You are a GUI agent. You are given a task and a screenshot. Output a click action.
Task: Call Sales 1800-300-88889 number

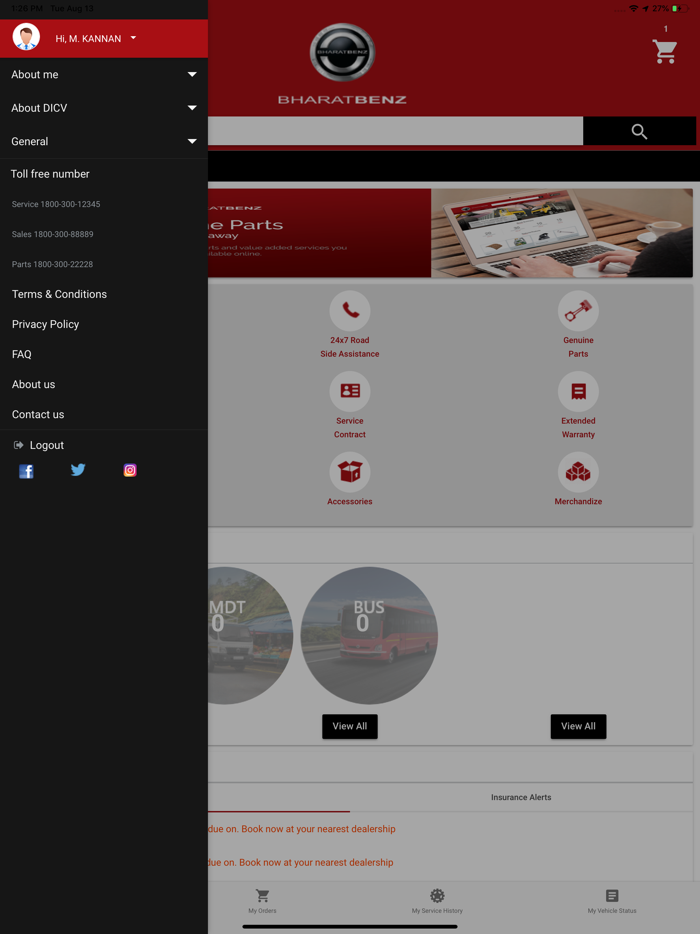click(x=52, y=234)
